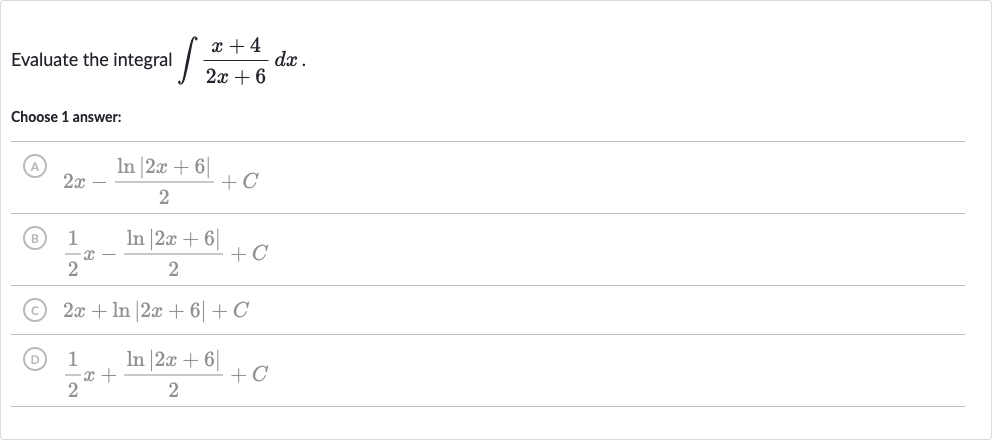Image resolution: width=992 pixels, height=440 pixels.
Task: Select the circle icon labeled D
Action: pos(36,360)
